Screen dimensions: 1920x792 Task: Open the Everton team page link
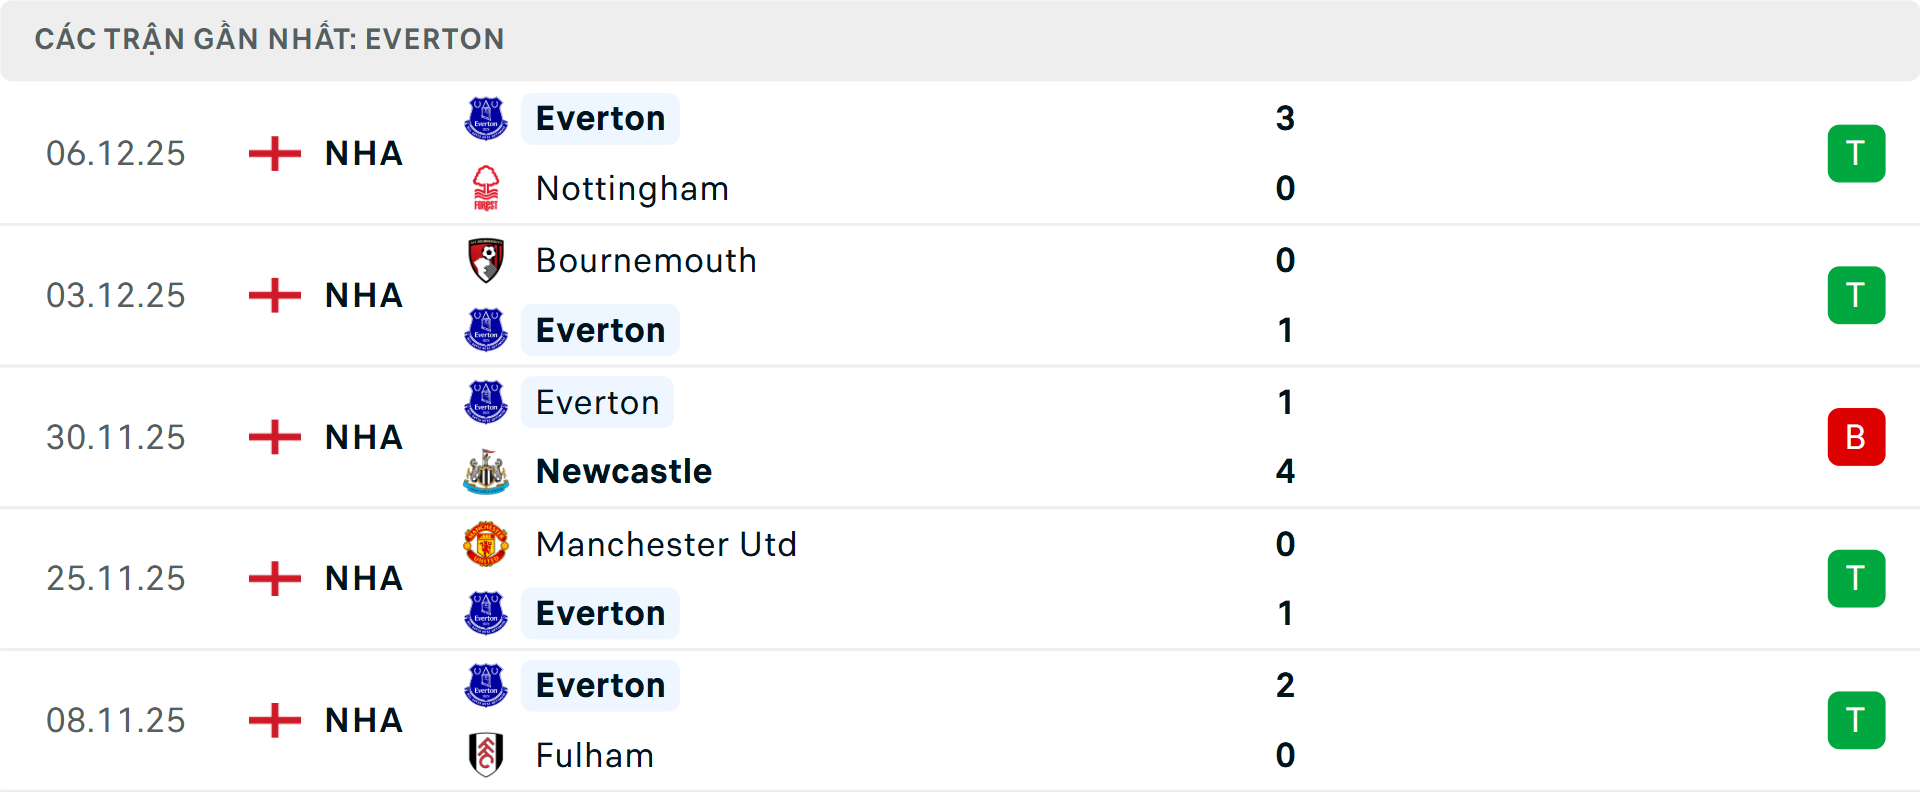tap(600, 118)
